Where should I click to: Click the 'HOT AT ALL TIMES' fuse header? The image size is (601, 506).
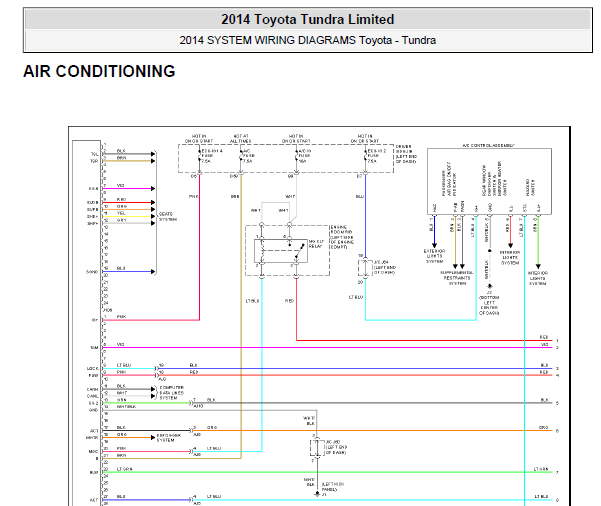[240, 139]
